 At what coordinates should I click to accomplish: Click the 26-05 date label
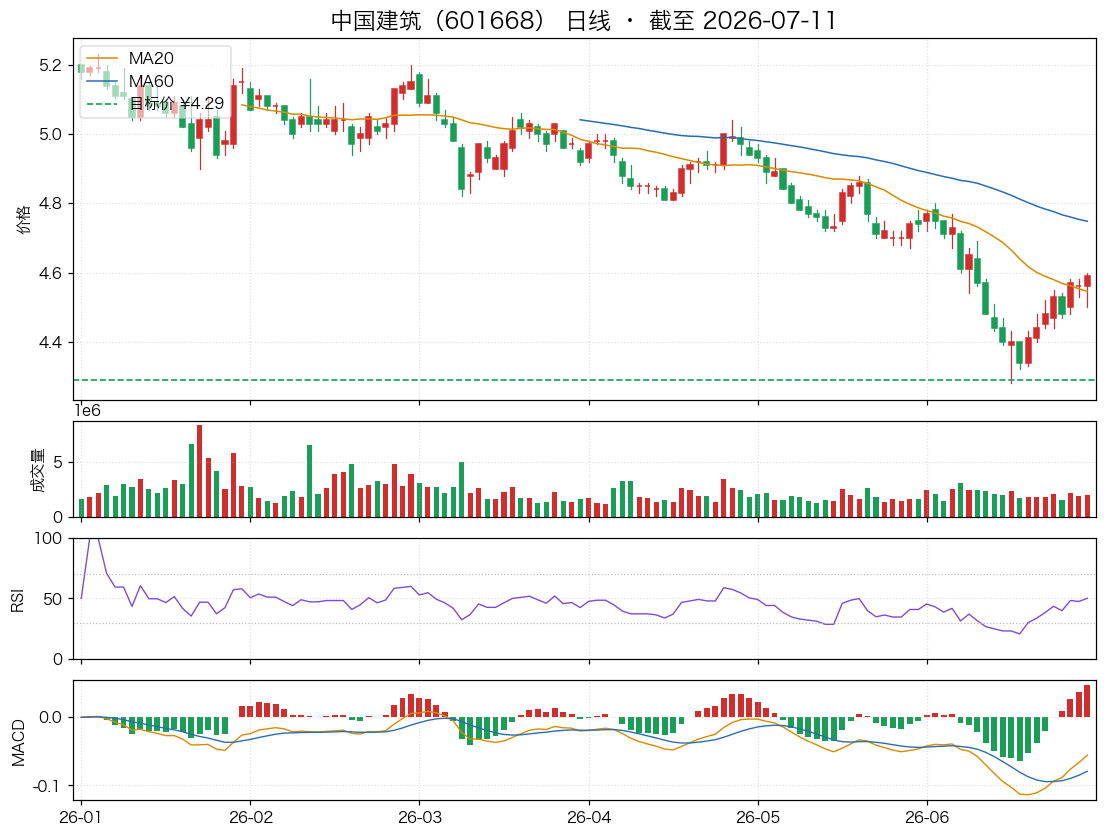(758, 817)
